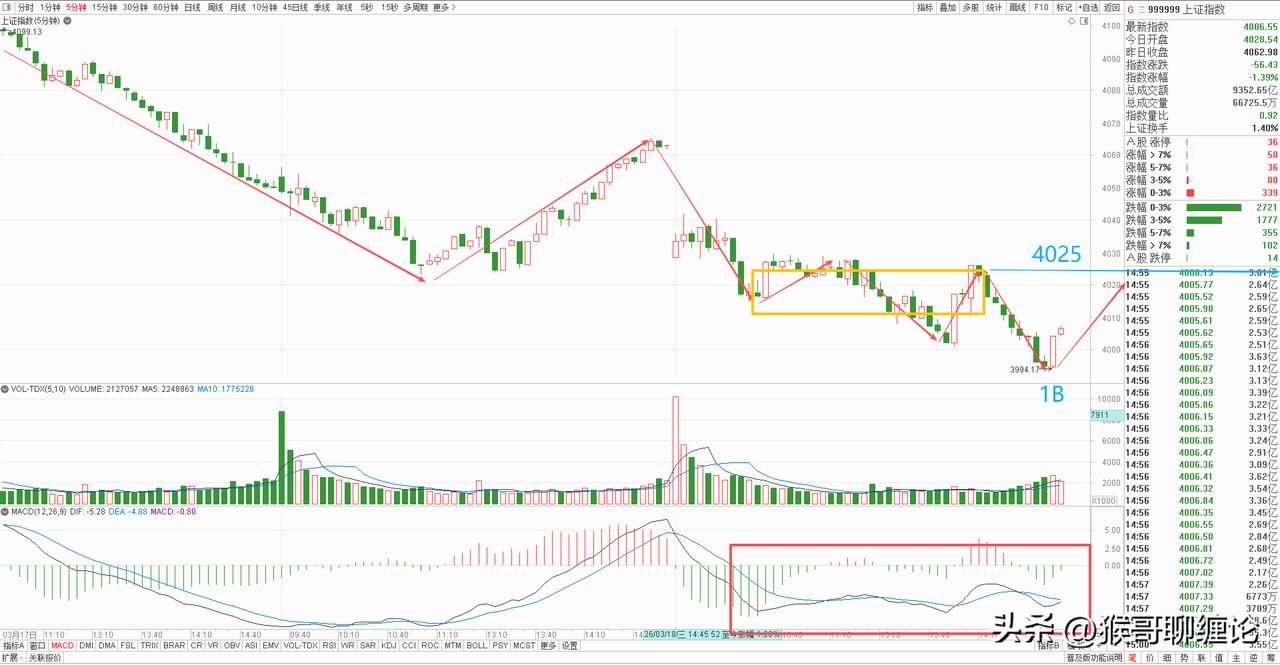Click the 价 icon at bottom right
Viewport: 1280px width, 665px height.
(x=1149, y=658)
